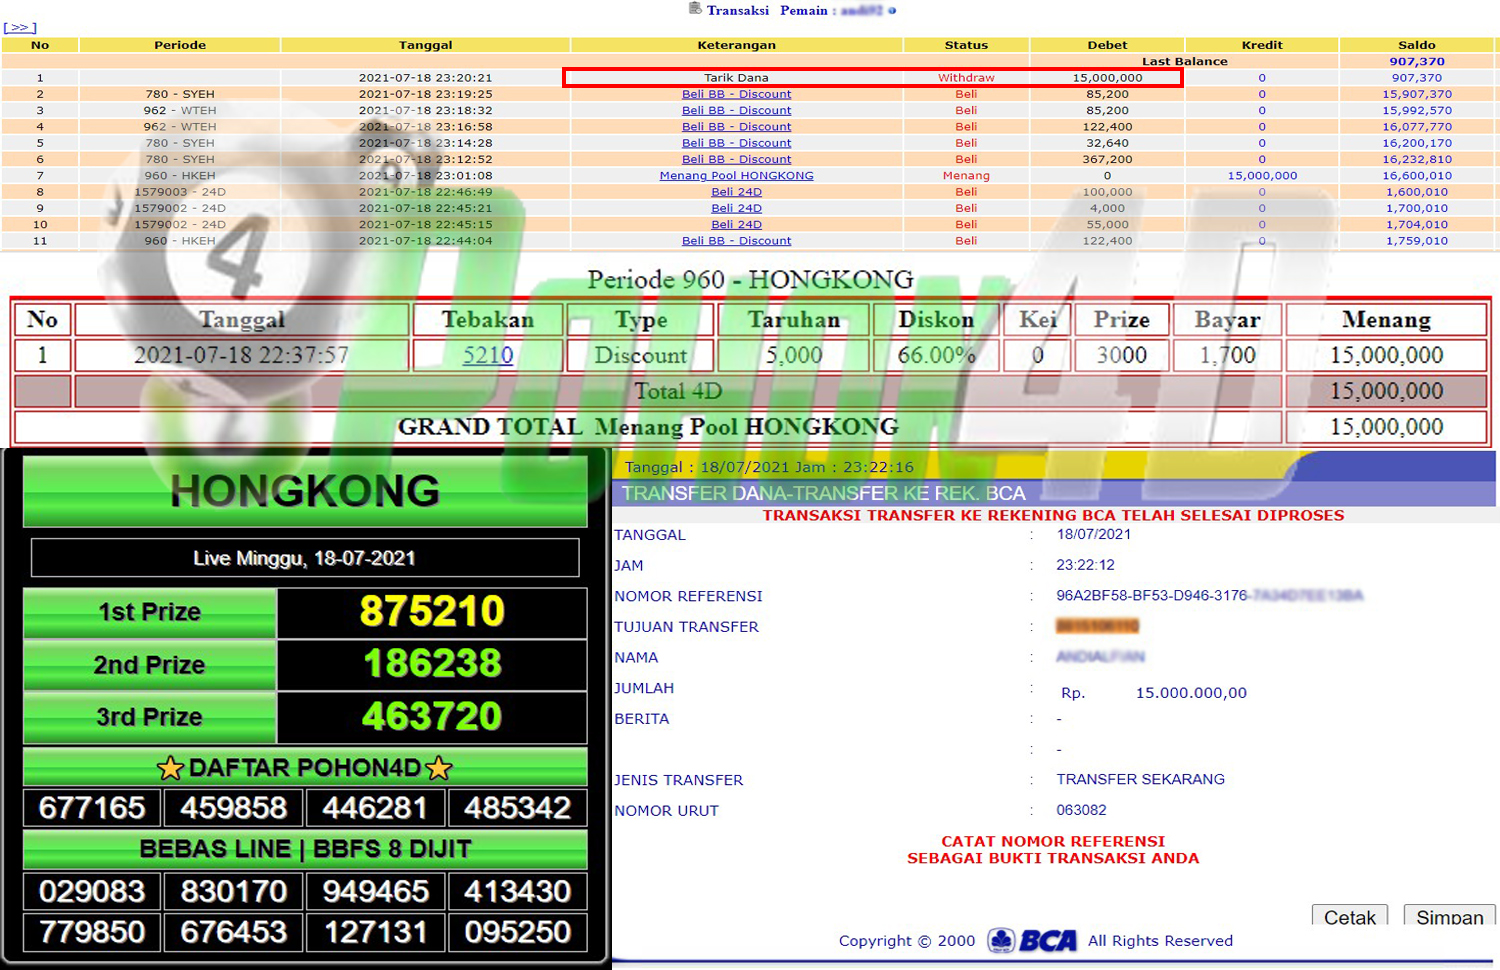Click the blue info icon after player name
Image resolution: width=1500 pixels, height=970 pixels.
click(x=892, y=10)
